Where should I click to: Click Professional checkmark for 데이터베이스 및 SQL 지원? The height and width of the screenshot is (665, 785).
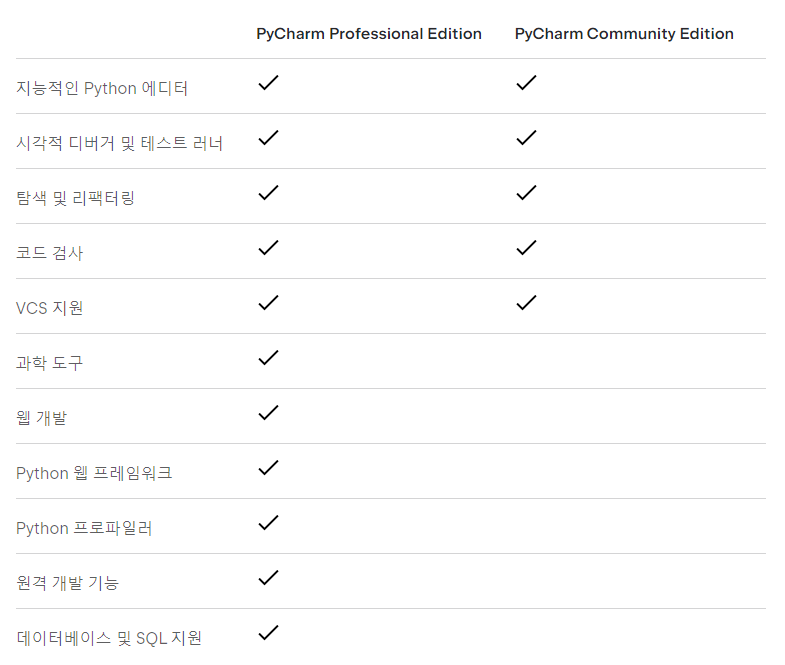(268, 633)
